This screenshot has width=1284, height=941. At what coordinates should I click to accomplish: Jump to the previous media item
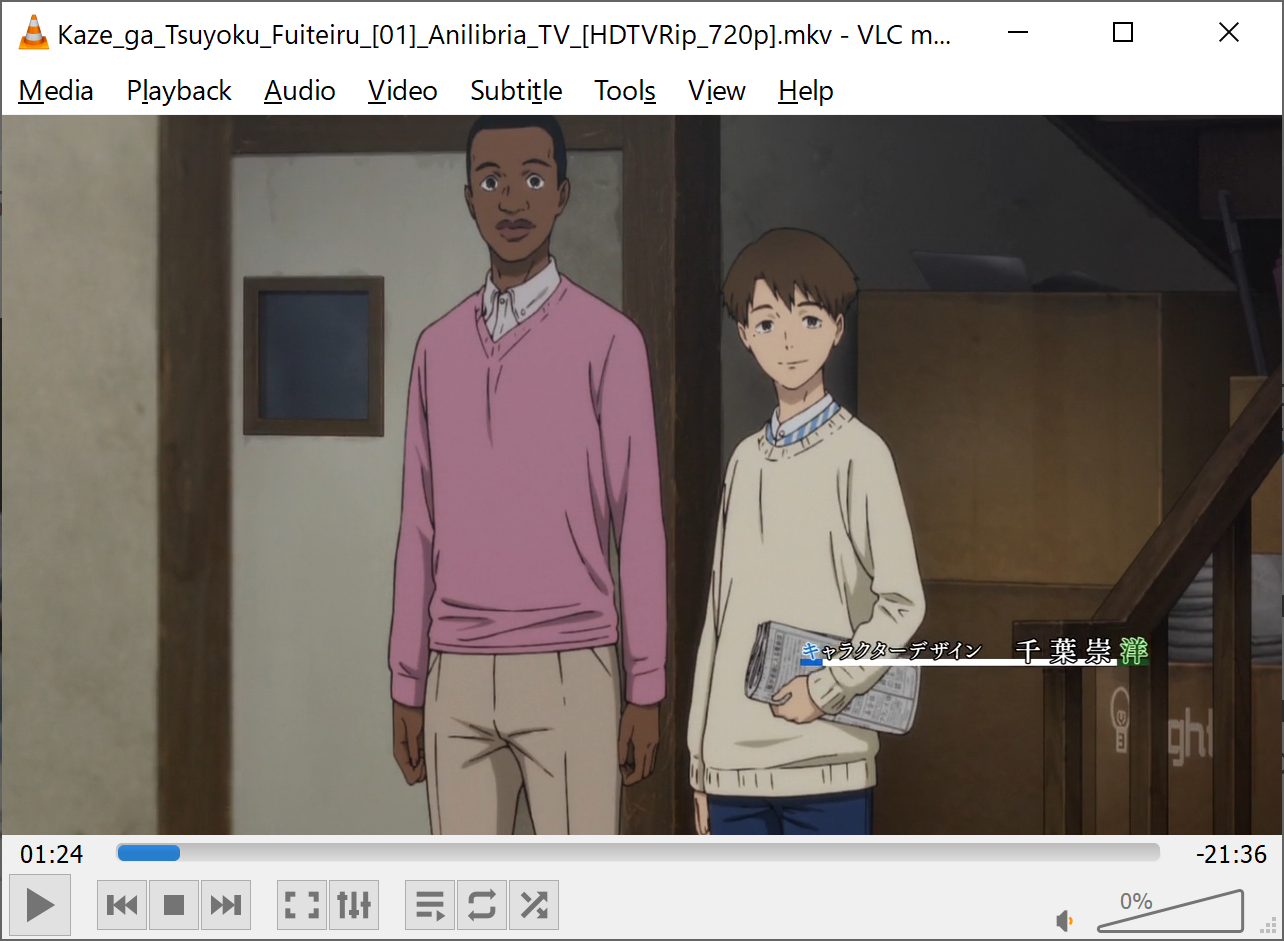tap(122, 906)
